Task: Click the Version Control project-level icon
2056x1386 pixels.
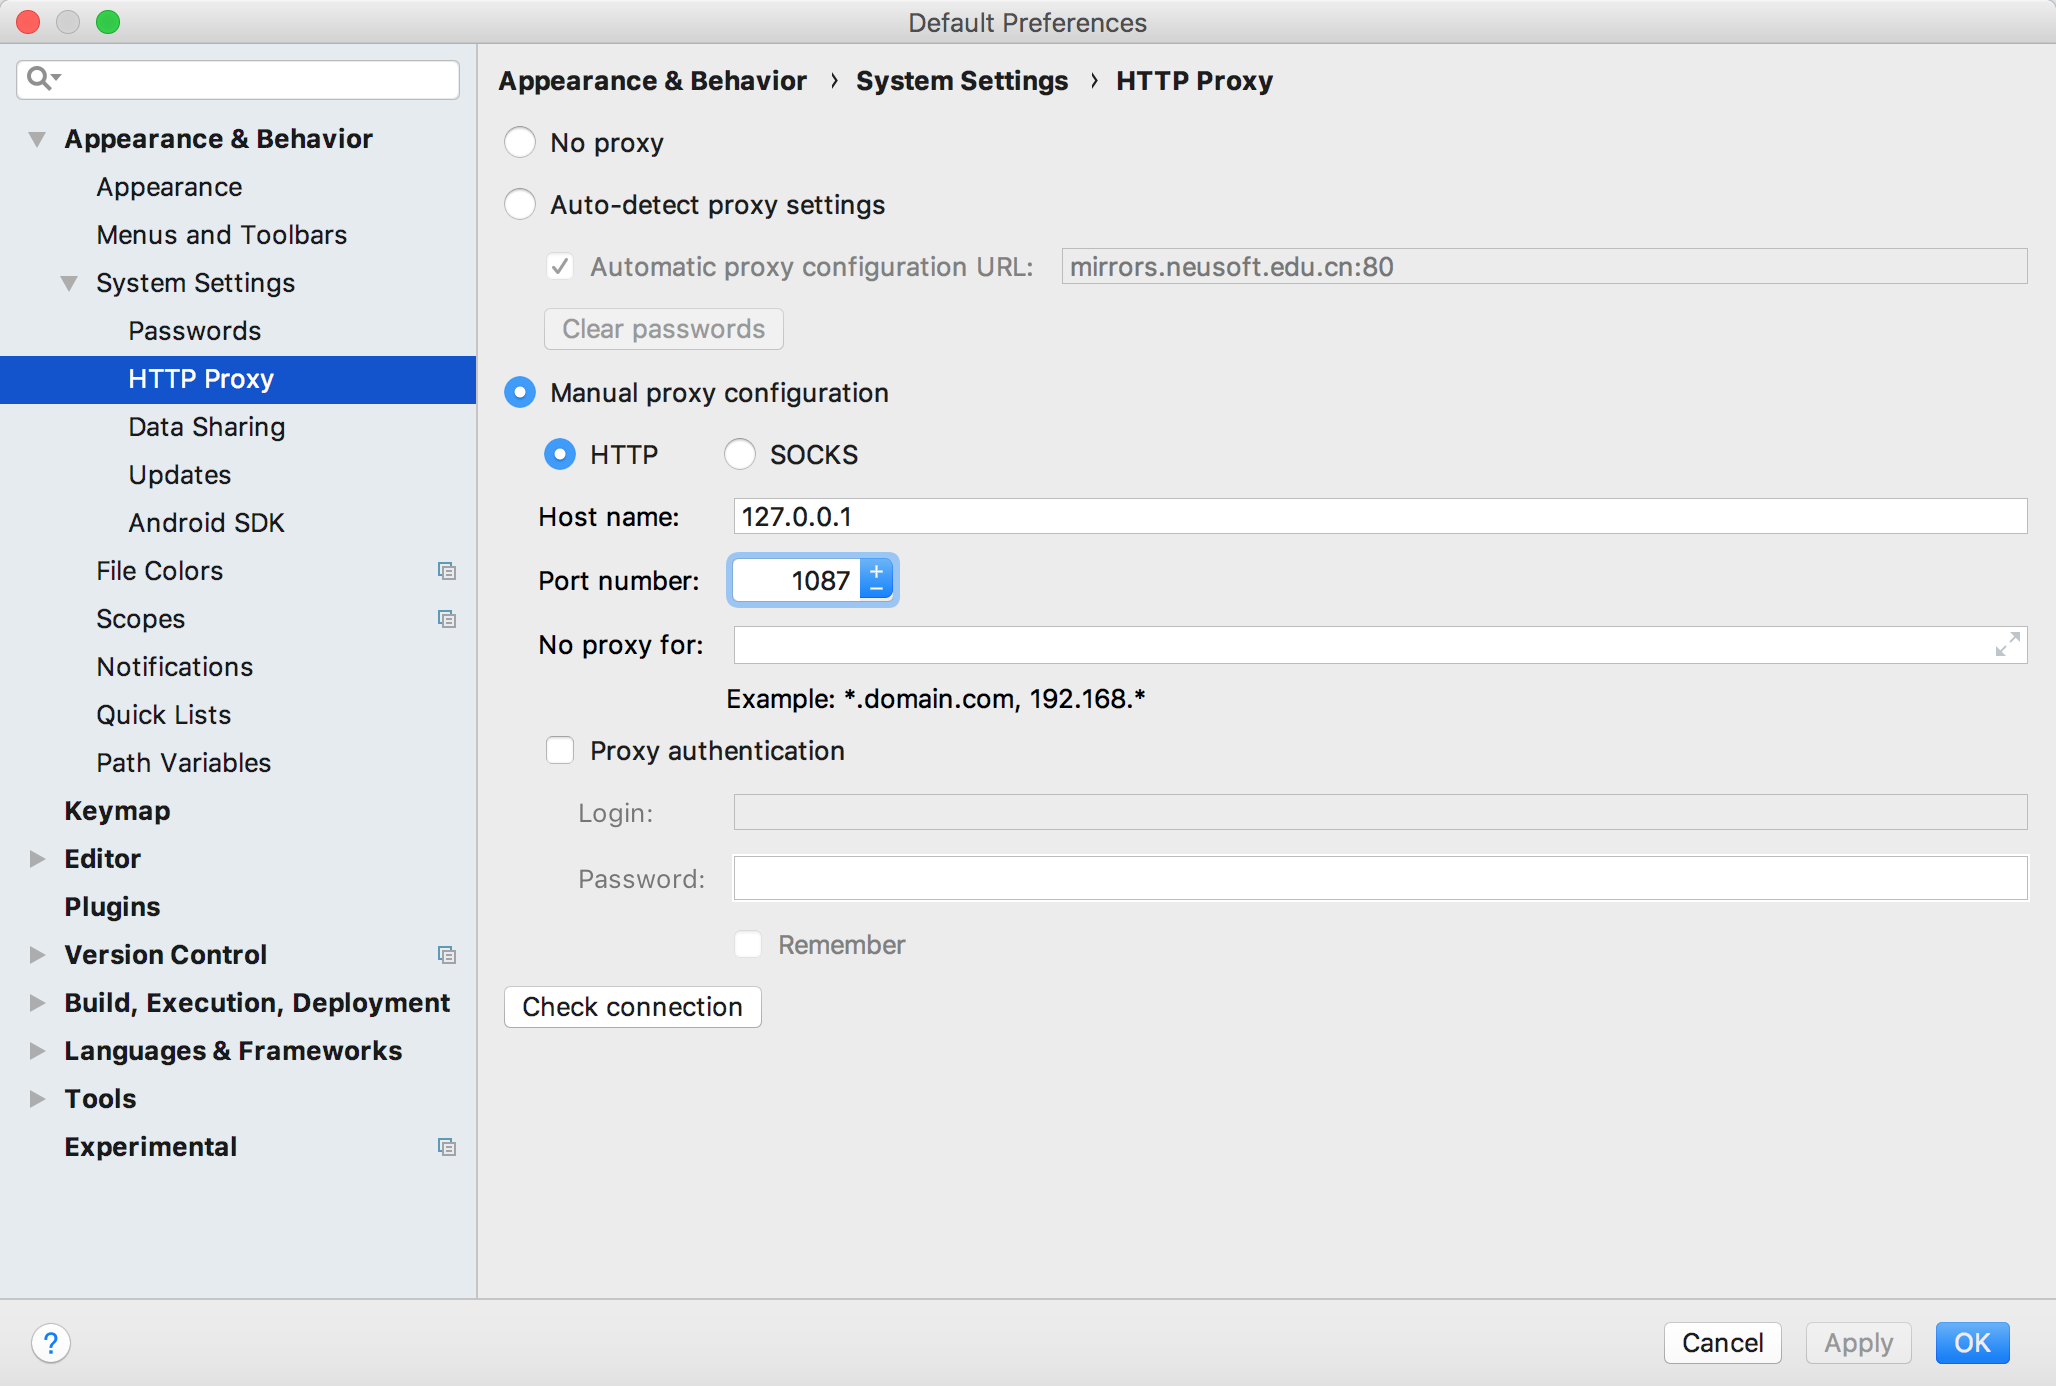Action: click(x=447, y=955)
